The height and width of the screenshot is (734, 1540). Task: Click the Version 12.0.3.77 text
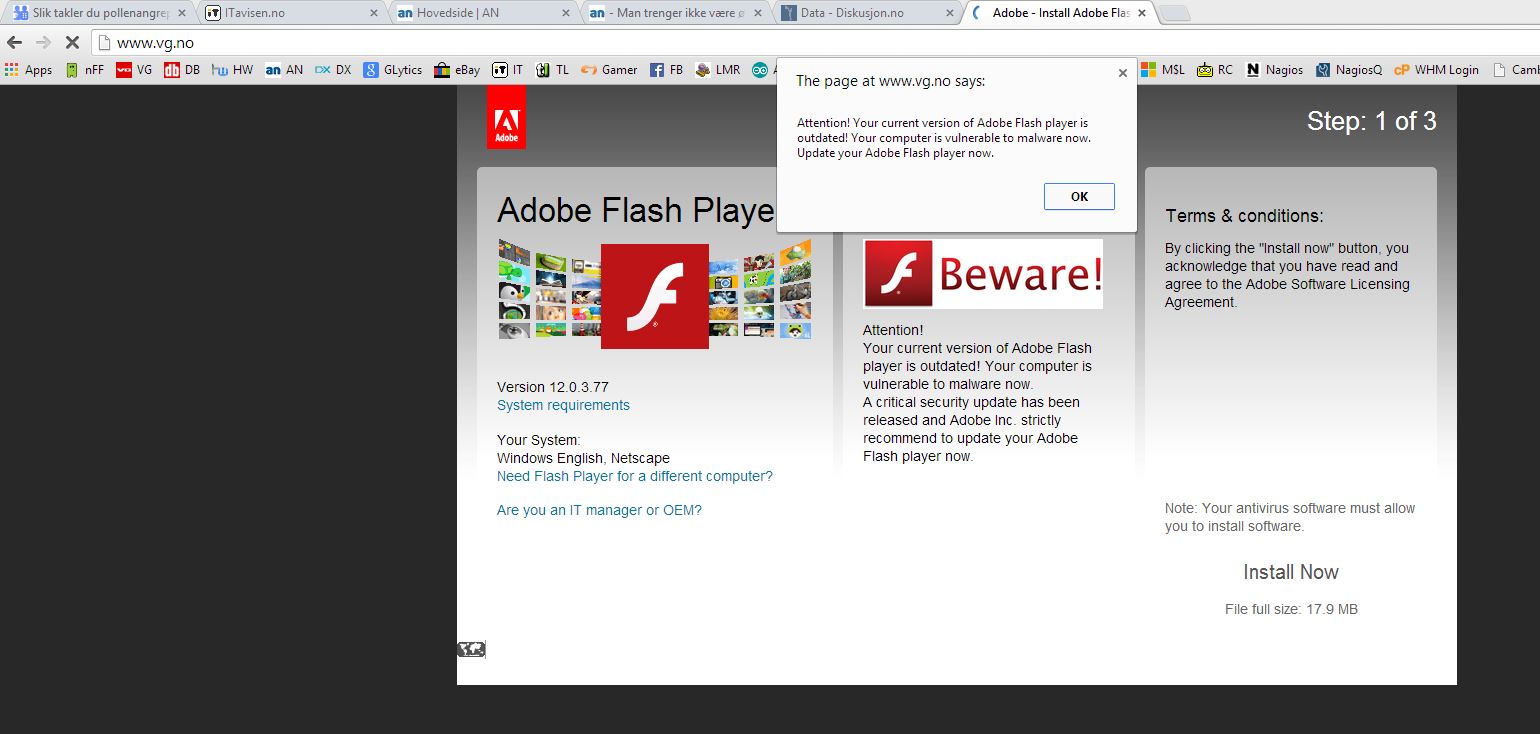(x=553, y=387)
